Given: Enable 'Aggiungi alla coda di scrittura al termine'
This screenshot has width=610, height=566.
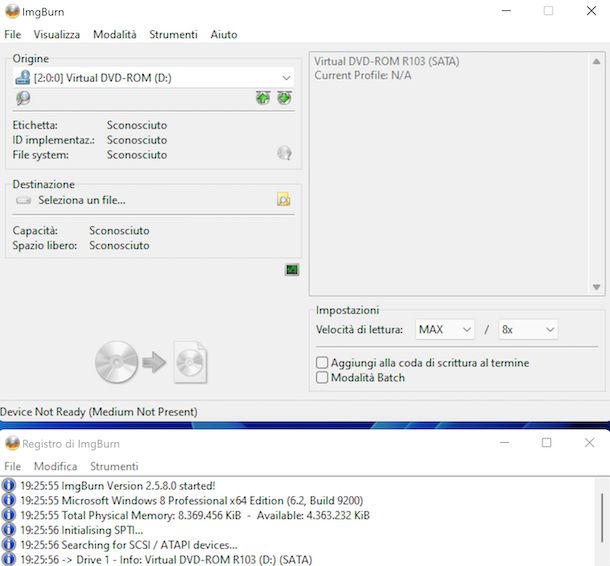Looking at the screenshot, I should coord(322,363).
